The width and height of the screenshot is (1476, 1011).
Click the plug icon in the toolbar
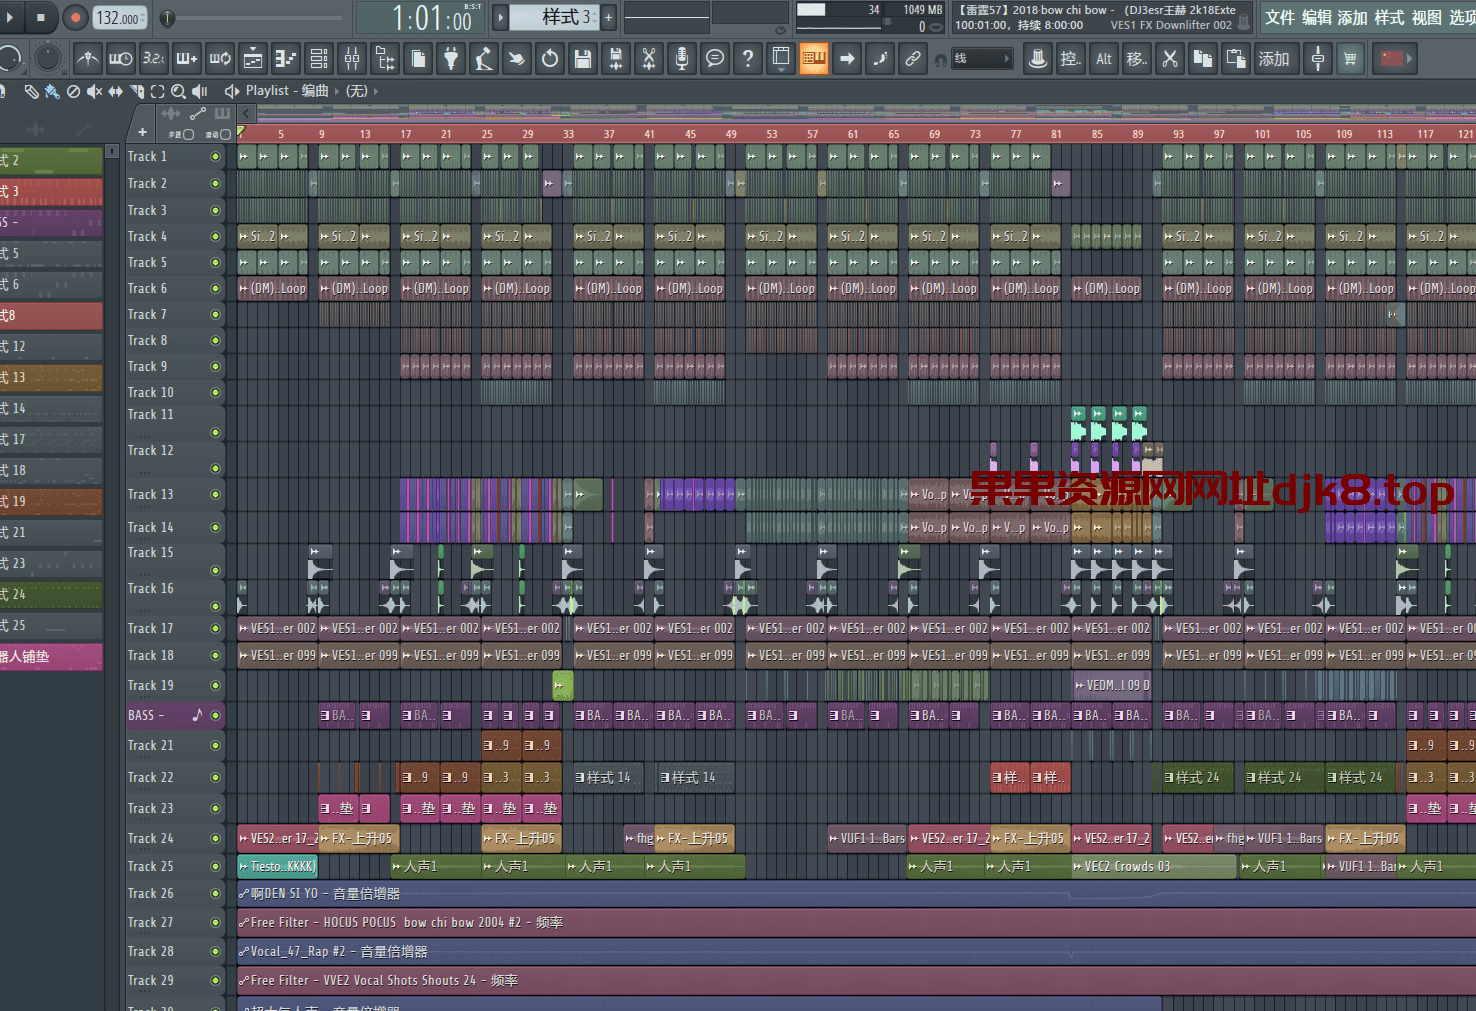click(451, 59)
